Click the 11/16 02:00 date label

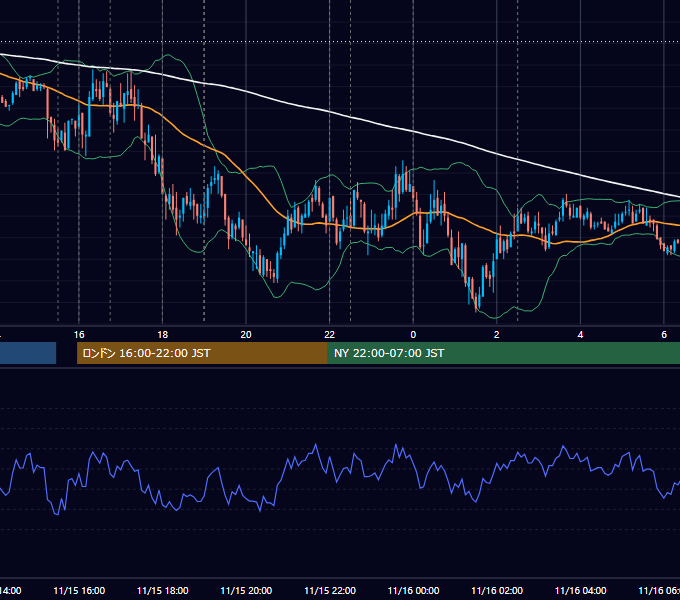[x=497, y=591]
